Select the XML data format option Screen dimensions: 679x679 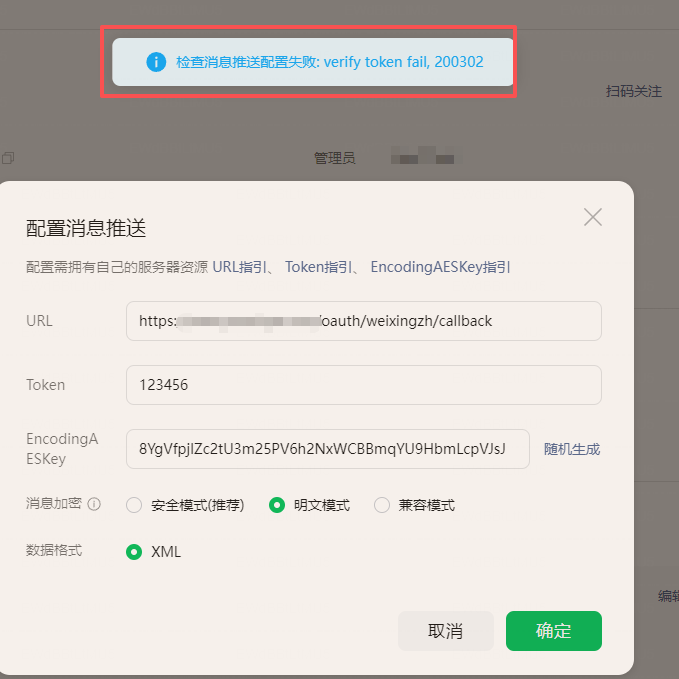pos(134,552)
